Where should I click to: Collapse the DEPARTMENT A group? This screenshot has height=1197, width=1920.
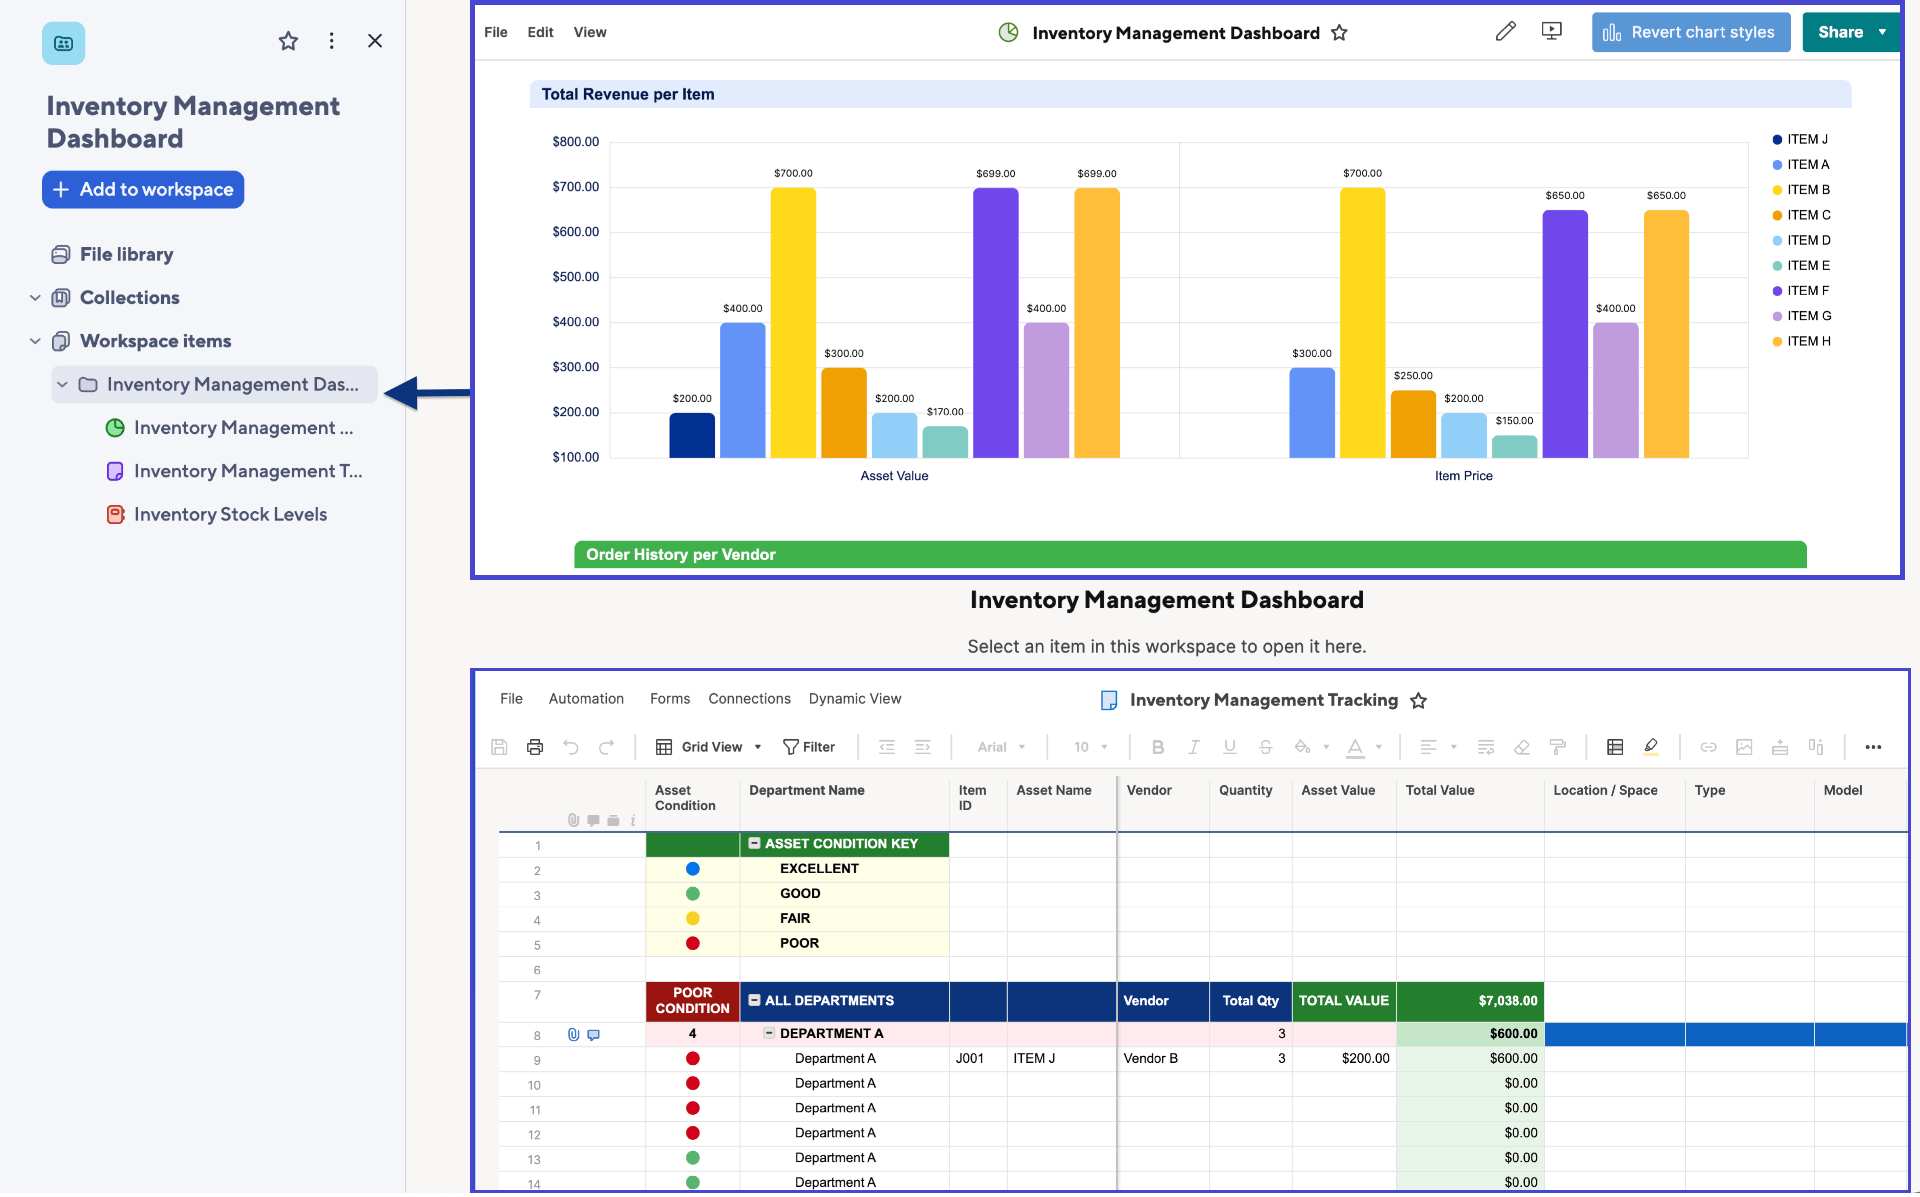click(x=768, y=1033)
